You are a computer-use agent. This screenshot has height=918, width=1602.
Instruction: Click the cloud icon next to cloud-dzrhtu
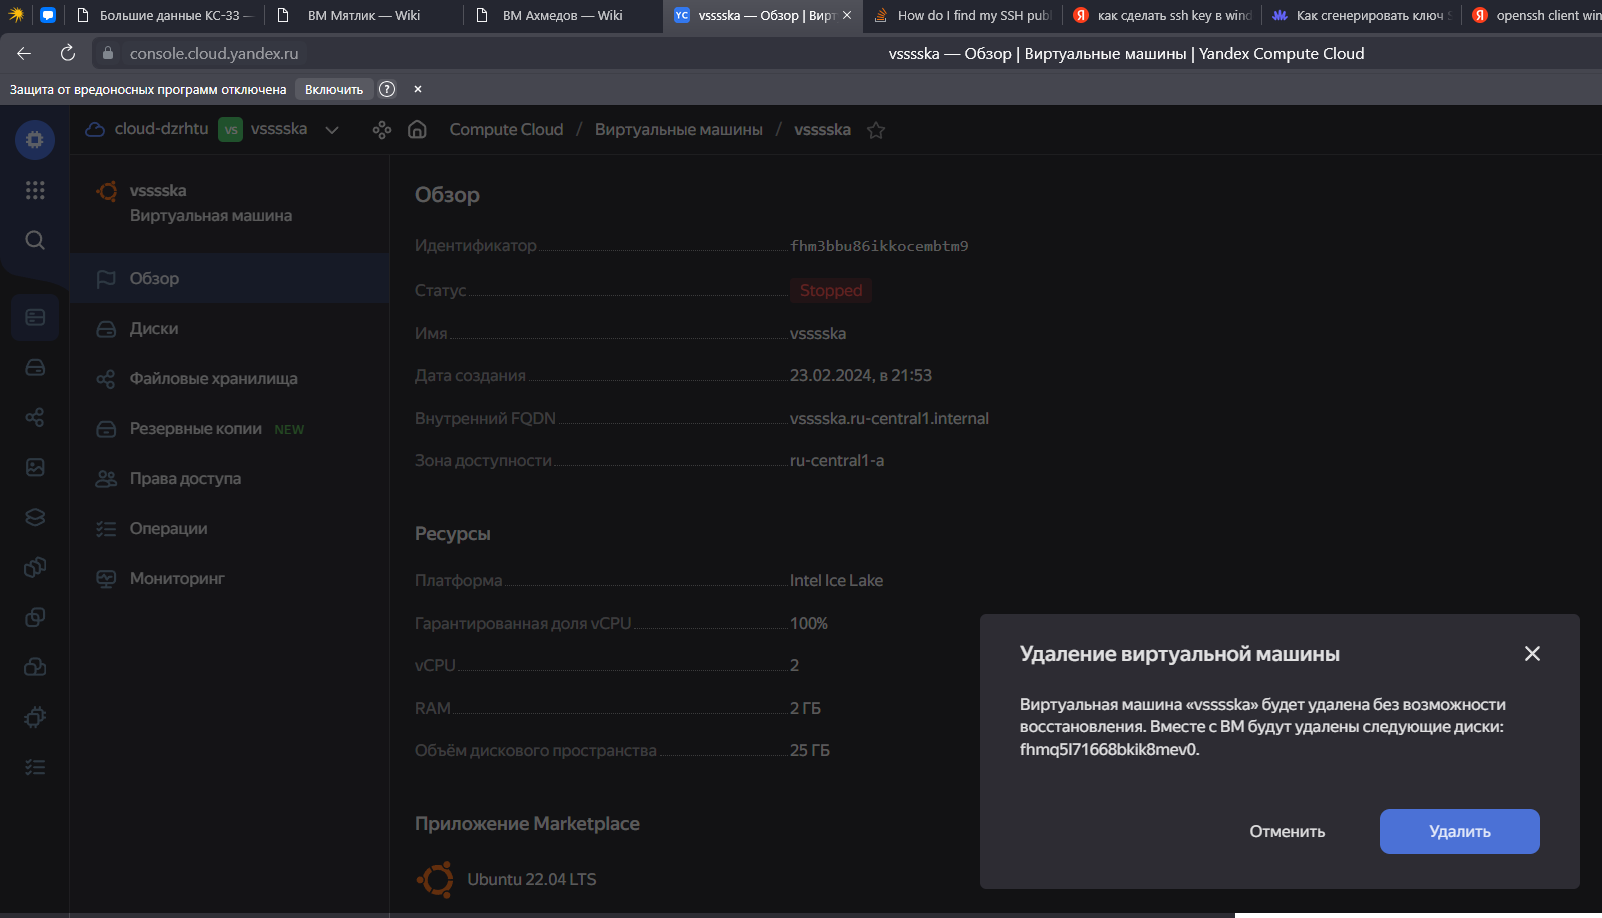click(95, 129)
